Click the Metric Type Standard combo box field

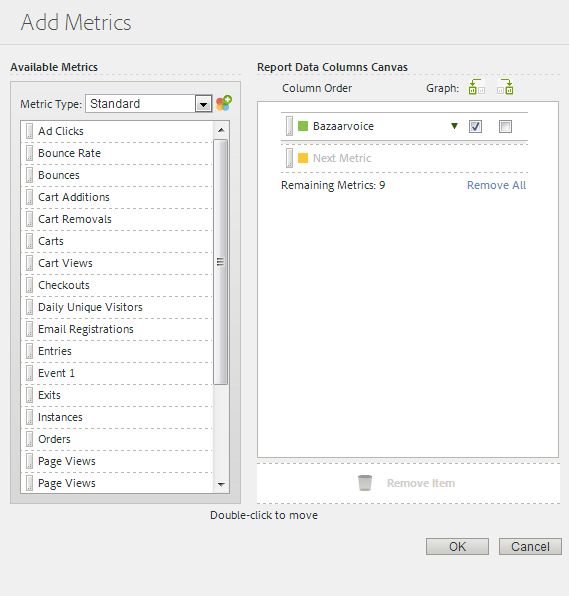[149, 104]
